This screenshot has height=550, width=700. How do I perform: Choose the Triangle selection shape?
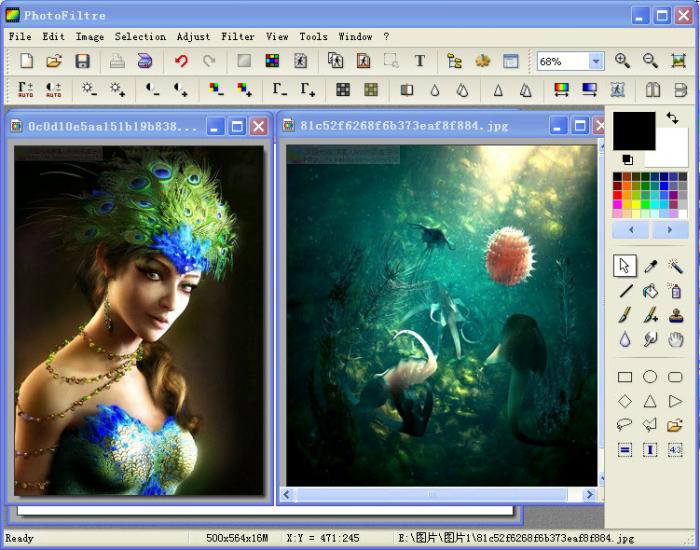click(x=650, y=401)
